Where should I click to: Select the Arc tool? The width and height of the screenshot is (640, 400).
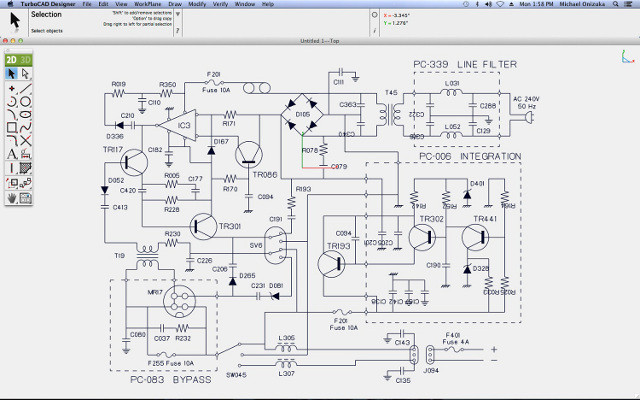click(x=11, y=101)
